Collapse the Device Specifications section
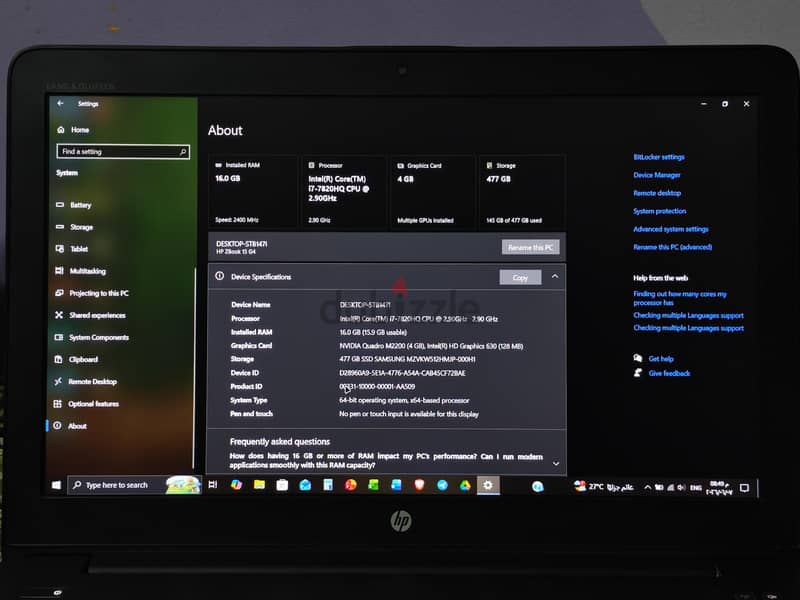The height and width of the screenshot is (600, 800). pos(555,277)
